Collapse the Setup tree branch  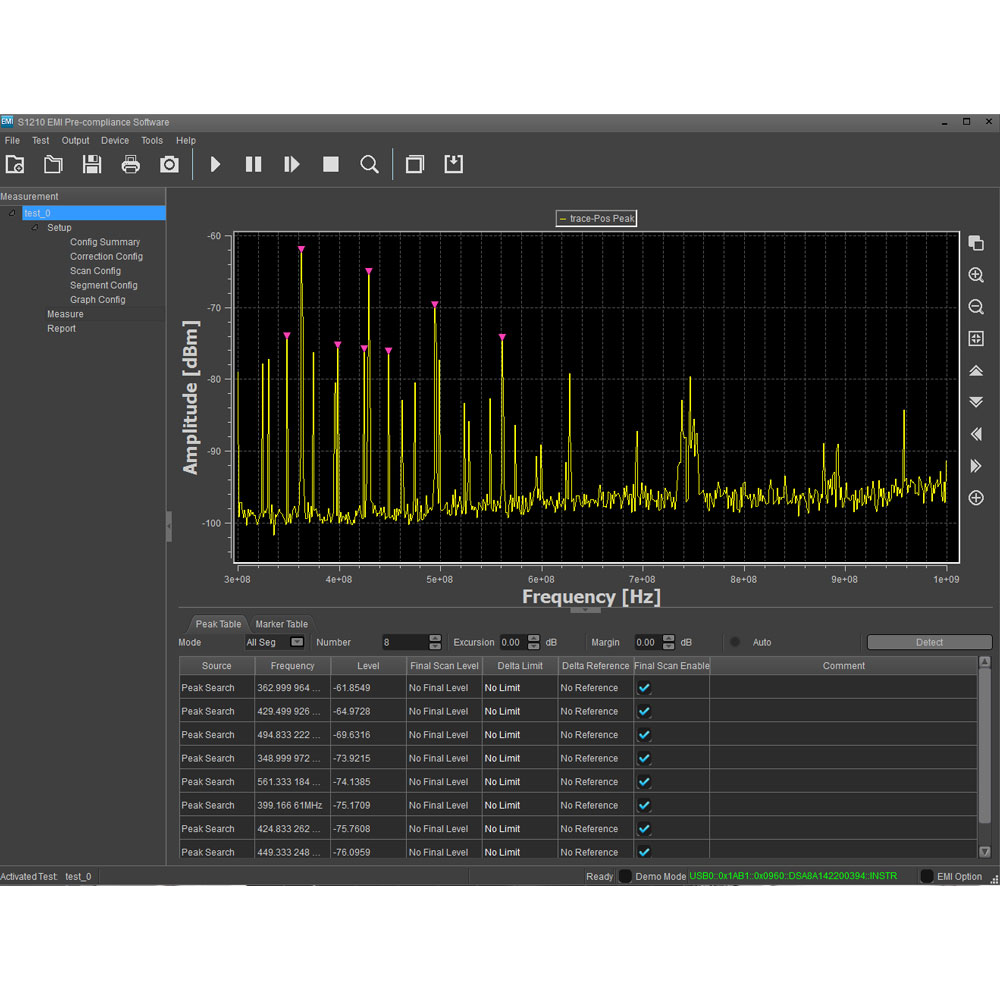click(35, 228)
